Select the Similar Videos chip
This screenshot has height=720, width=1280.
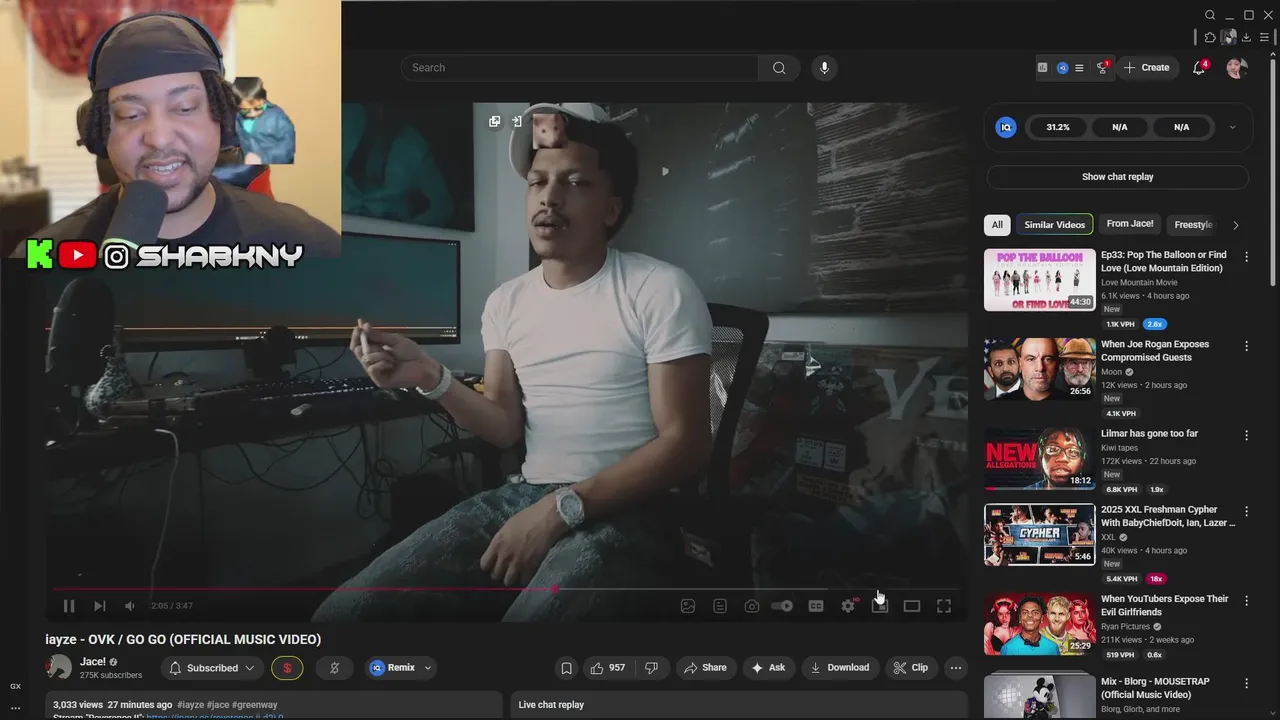click(x=1054, y=225)
